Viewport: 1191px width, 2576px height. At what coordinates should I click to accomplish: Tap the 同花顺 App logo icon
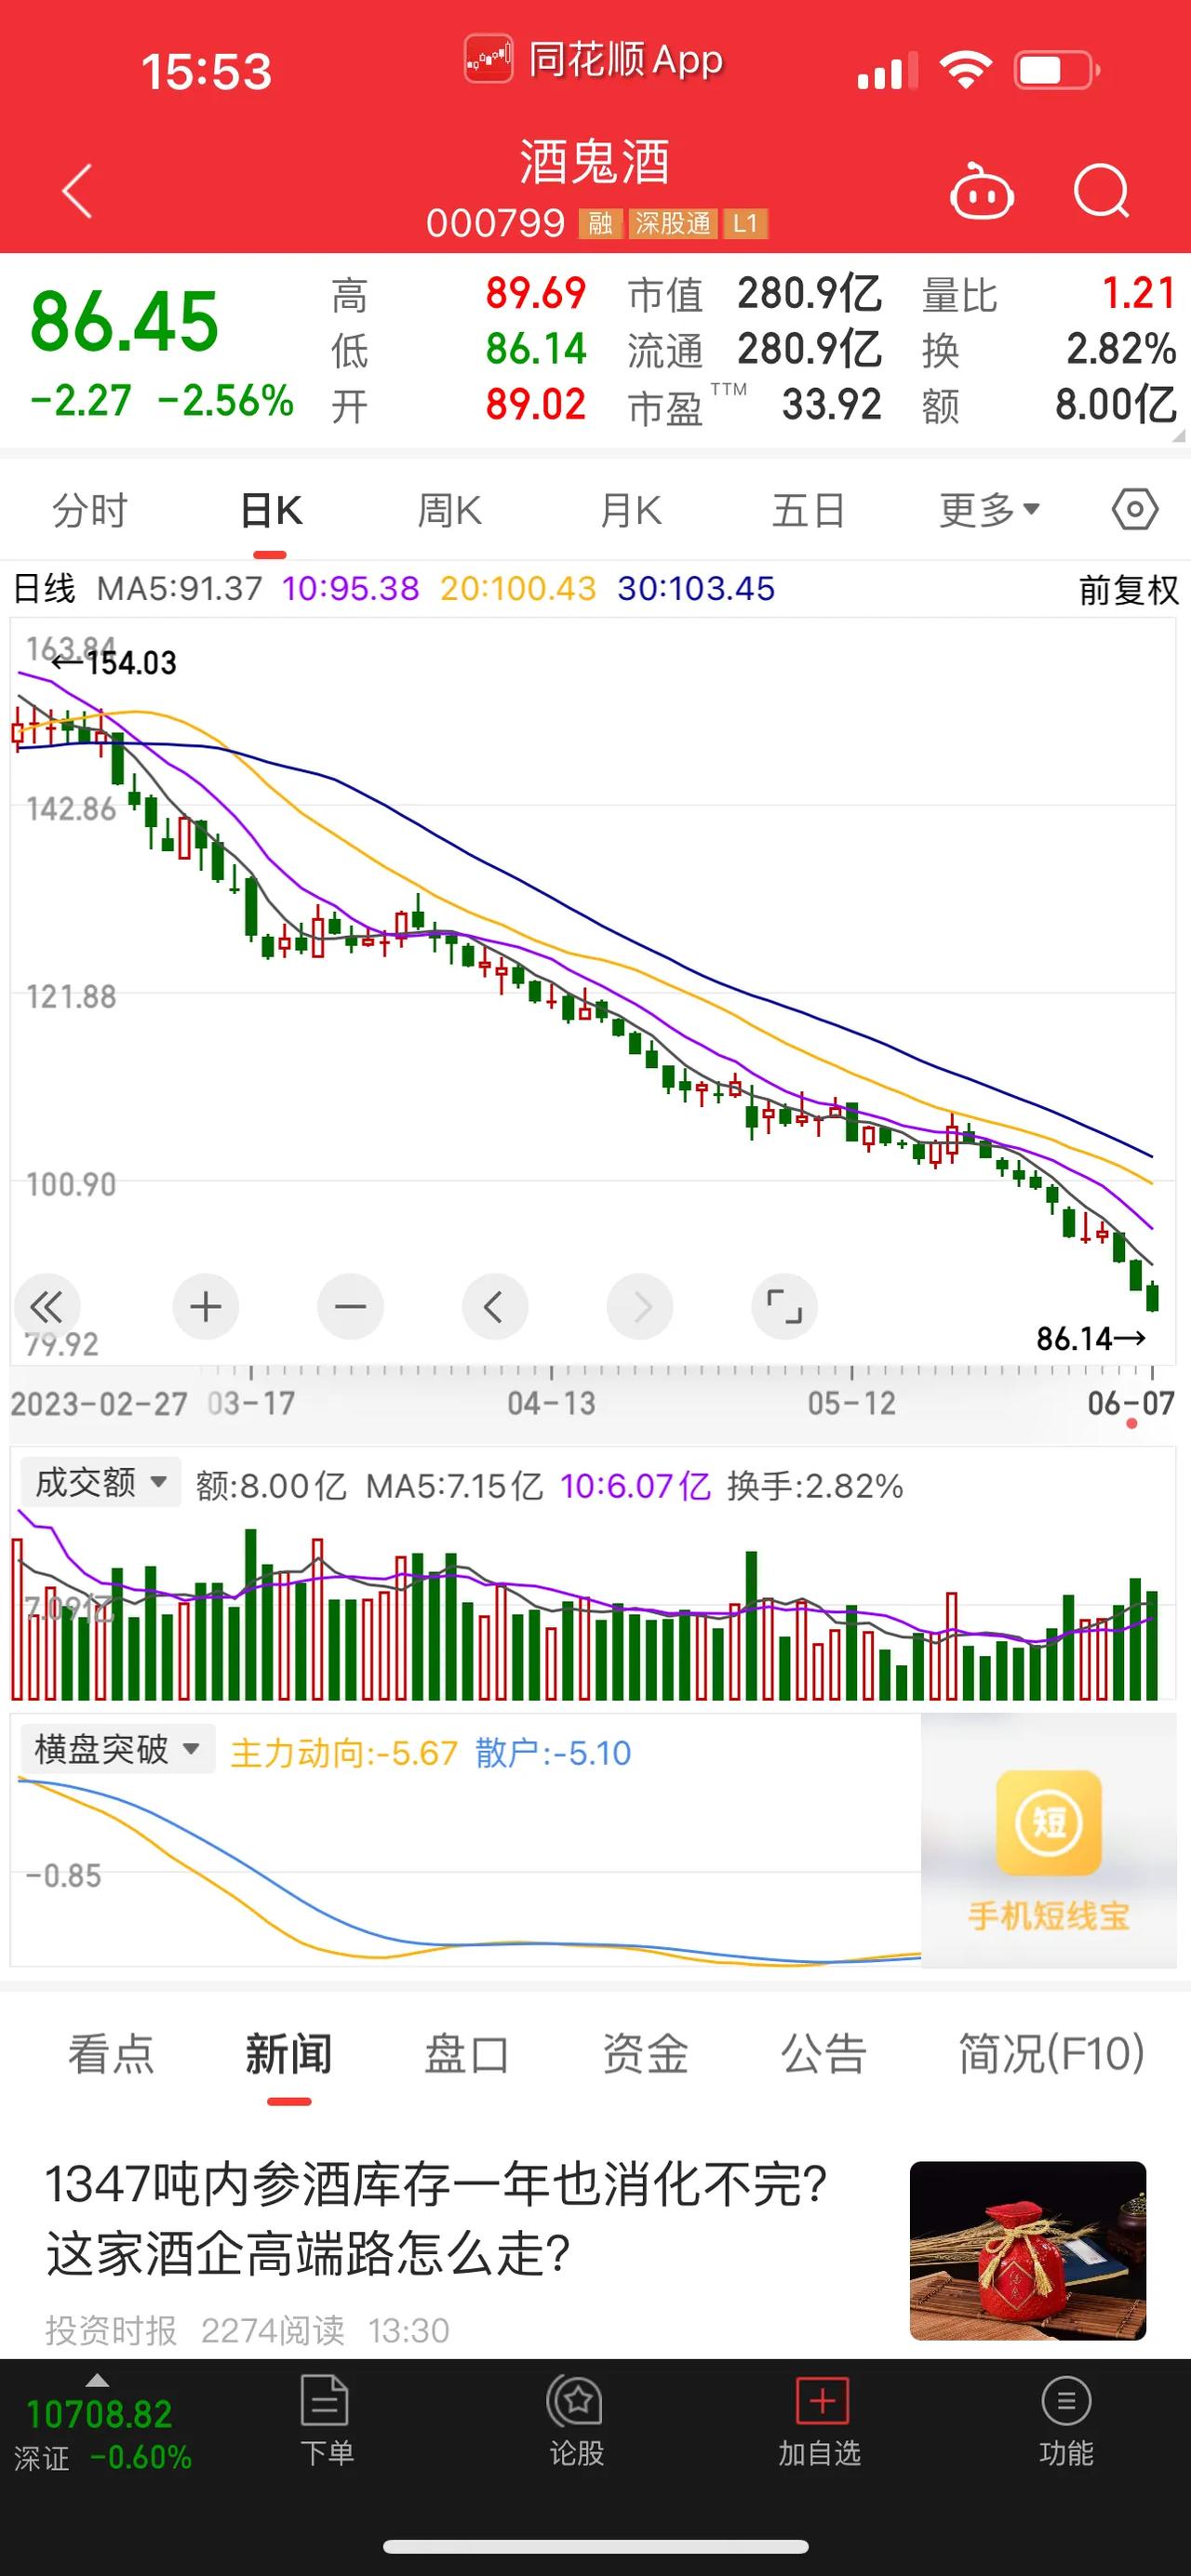pos(488,59)
